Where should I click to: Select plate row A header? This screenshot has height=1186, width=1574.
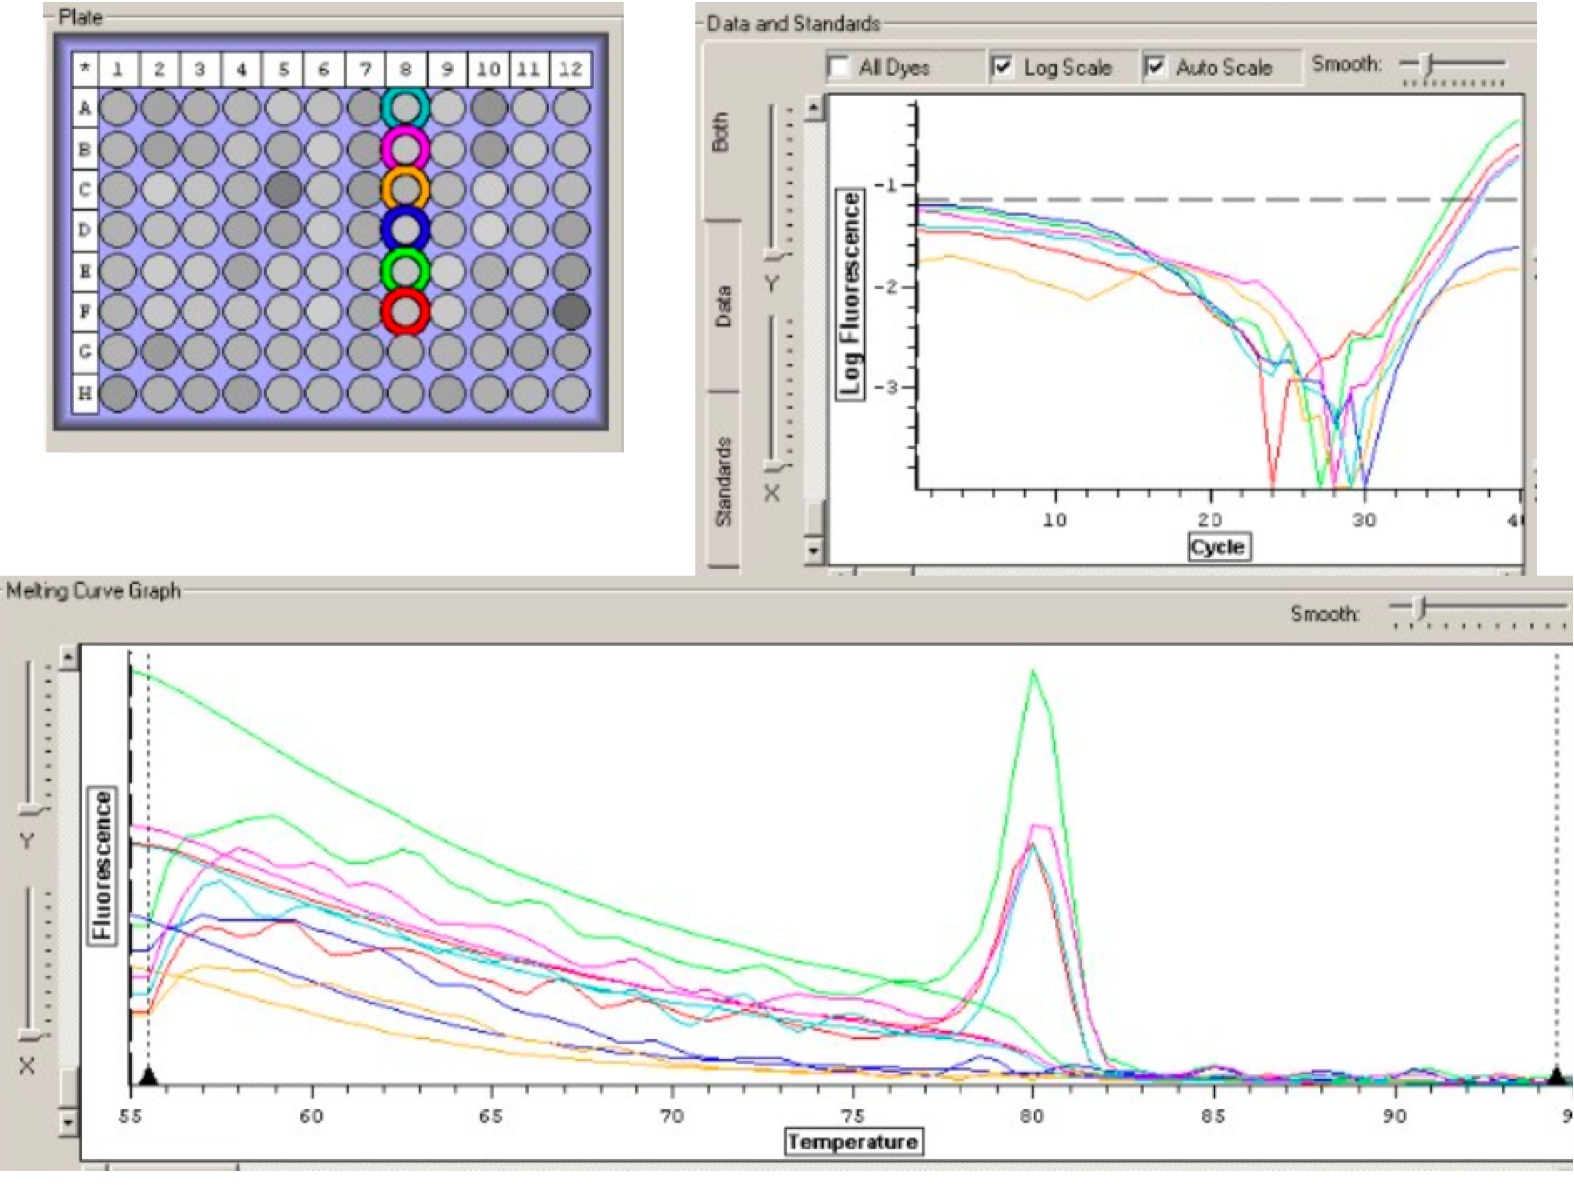click(85, 108)
